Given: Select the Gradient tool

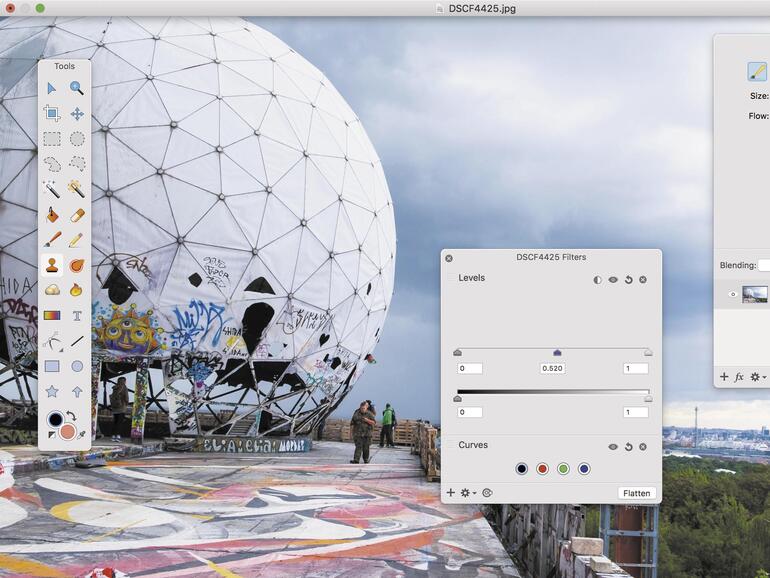Looking at the screenshot, I should [x=52, y=316].
